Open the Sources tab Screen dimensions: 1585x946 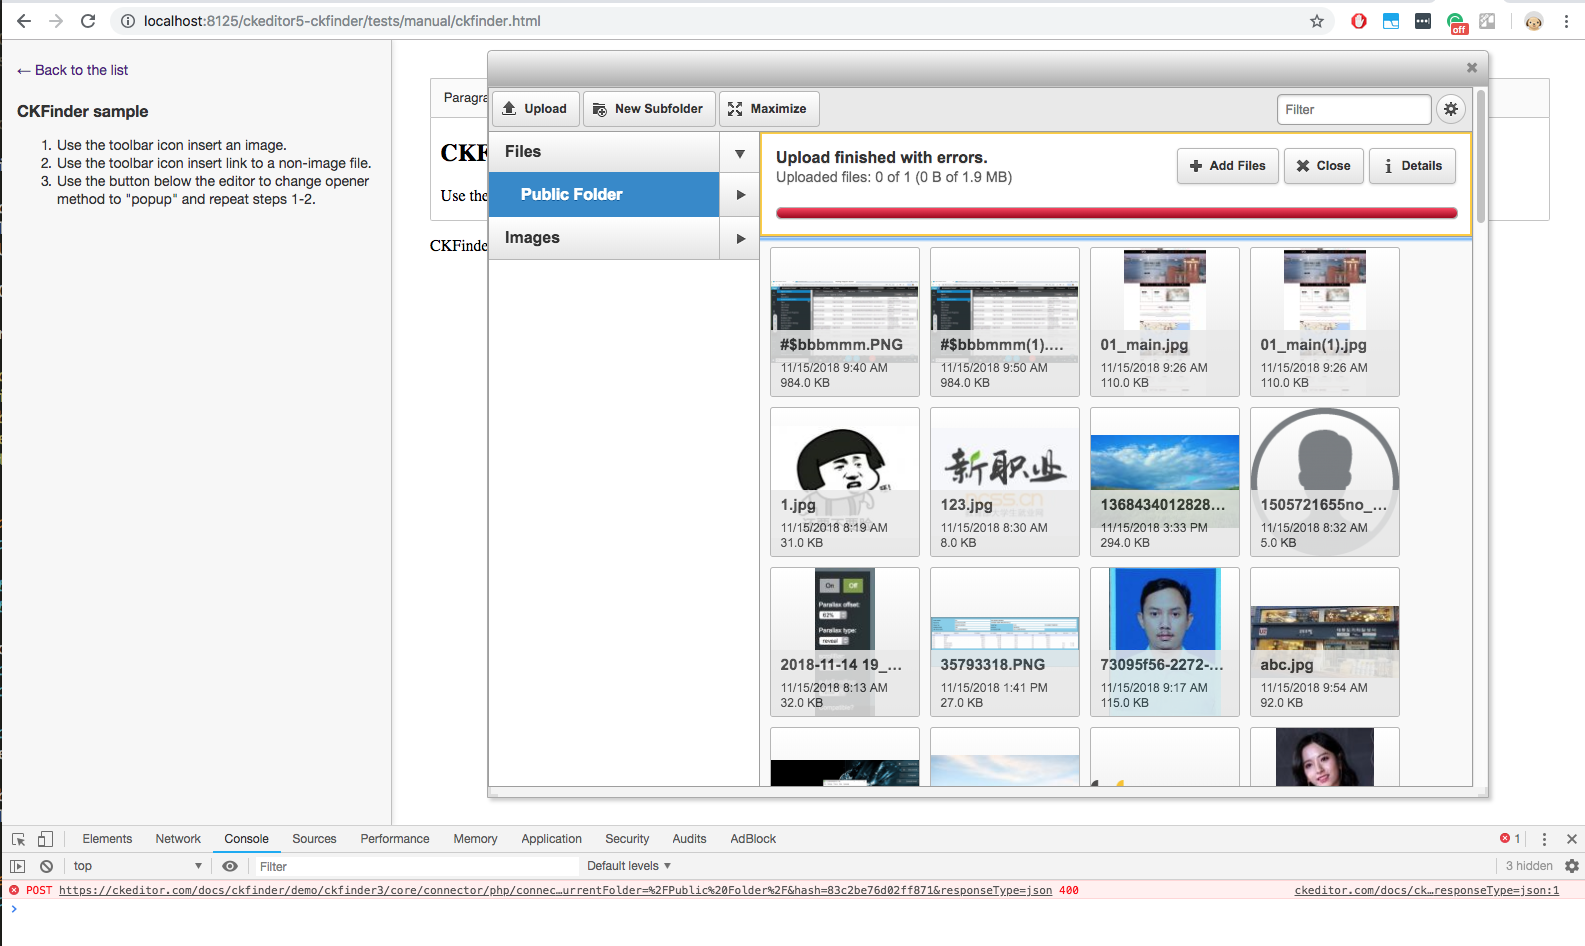[314, 839]
